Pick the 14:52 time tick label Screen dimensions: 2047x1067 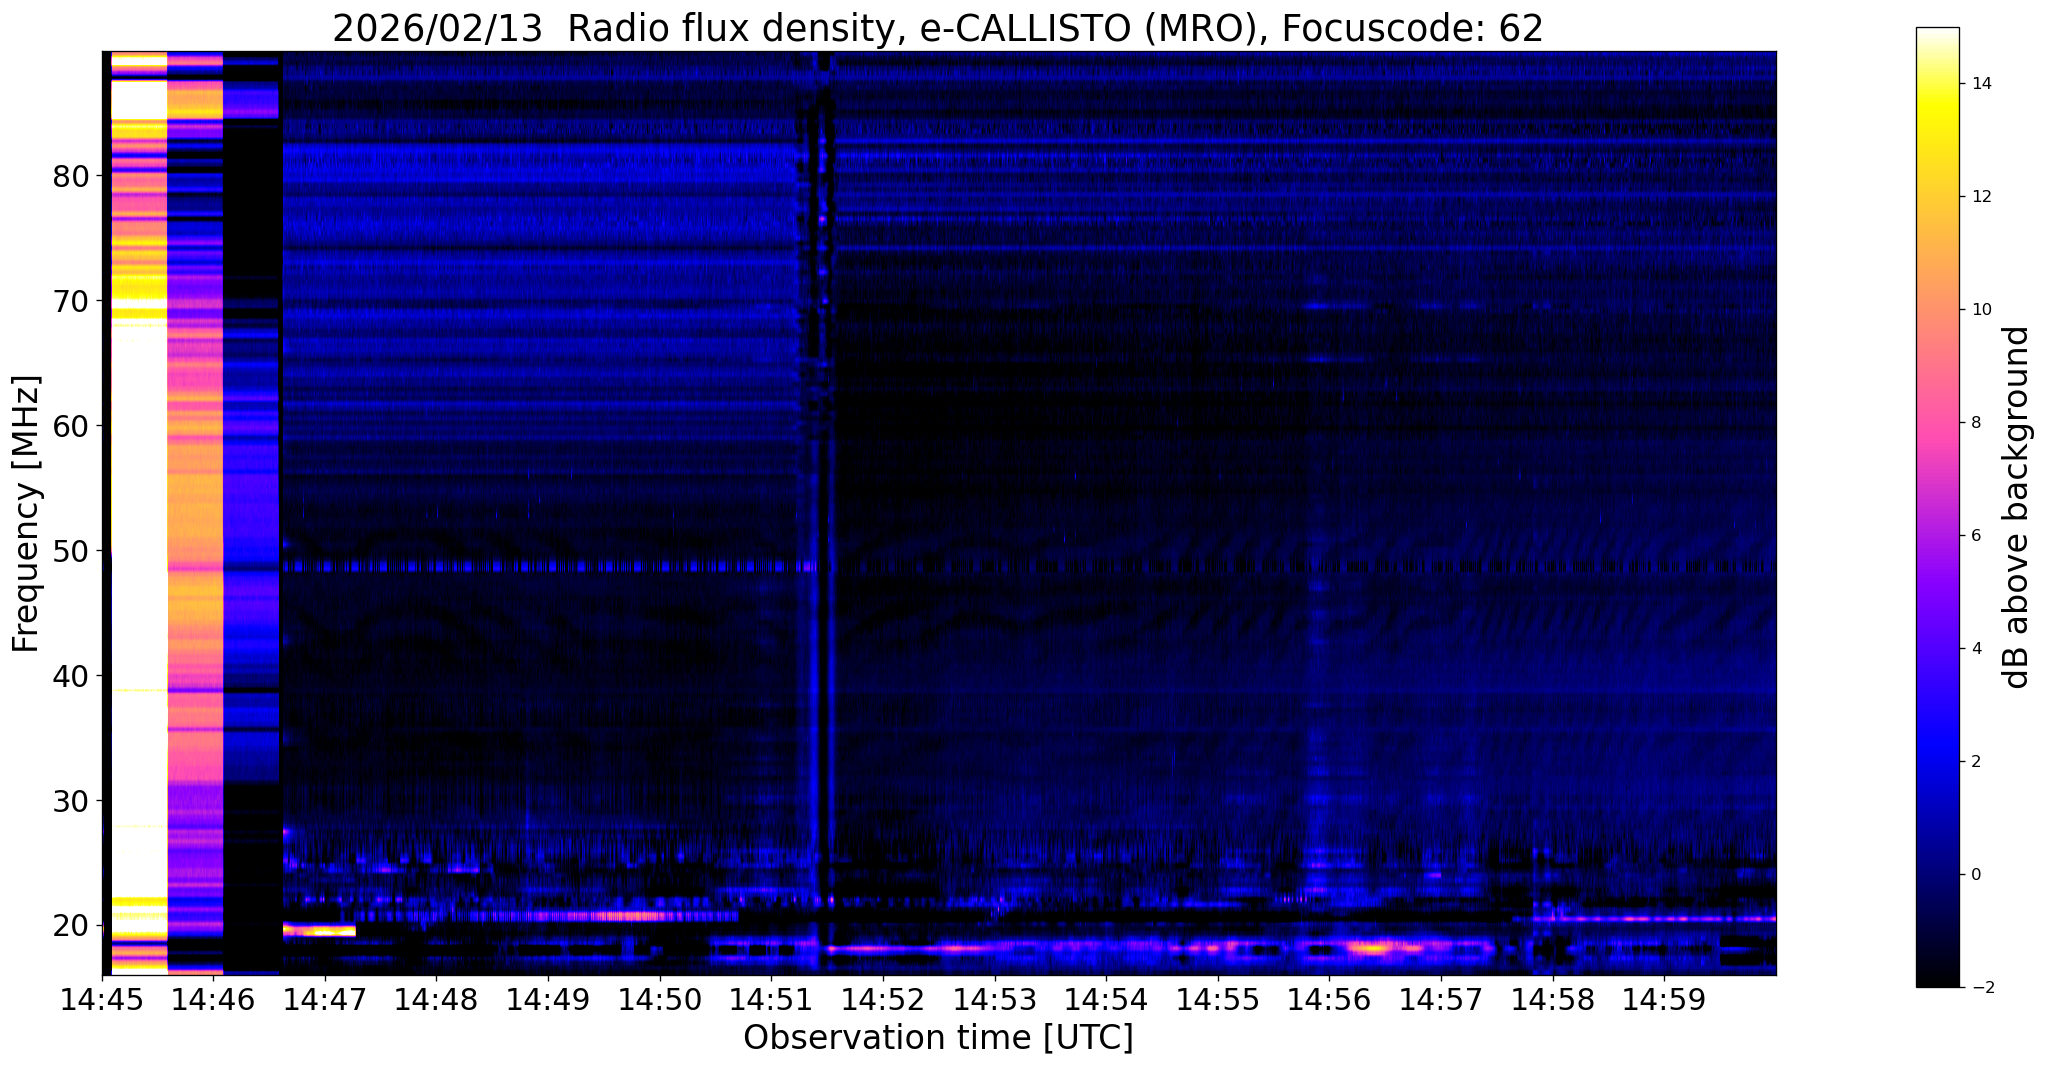(x=882, y=998)
